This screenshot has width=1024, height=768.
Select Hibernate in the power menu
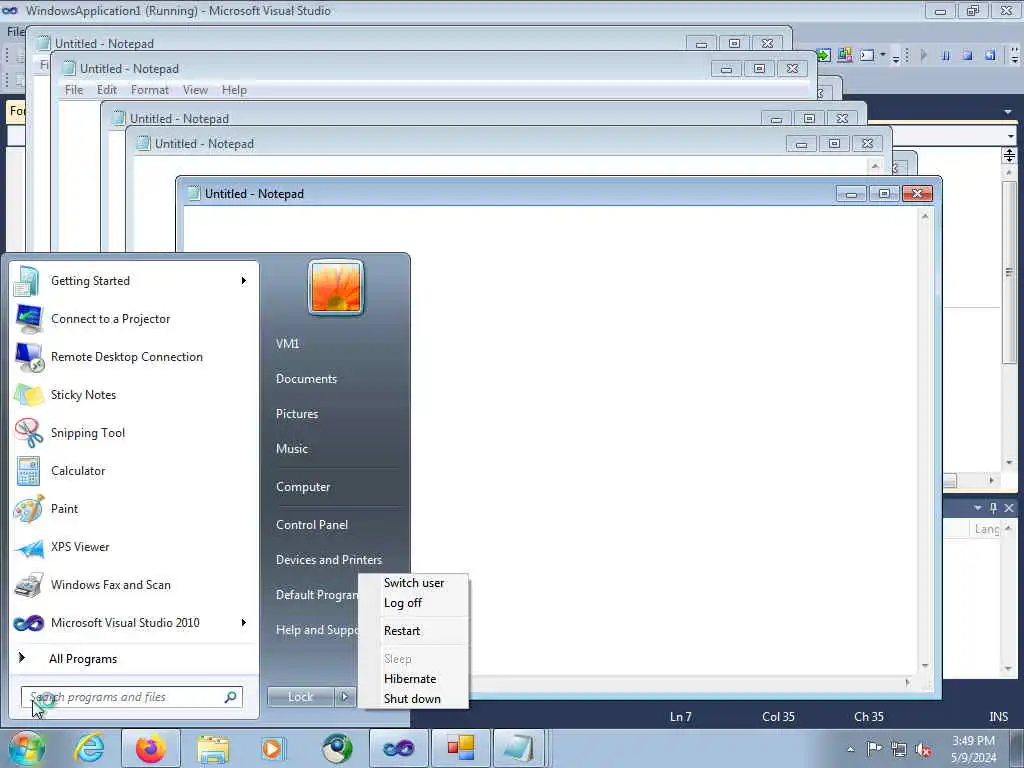(x=414, y=679)
